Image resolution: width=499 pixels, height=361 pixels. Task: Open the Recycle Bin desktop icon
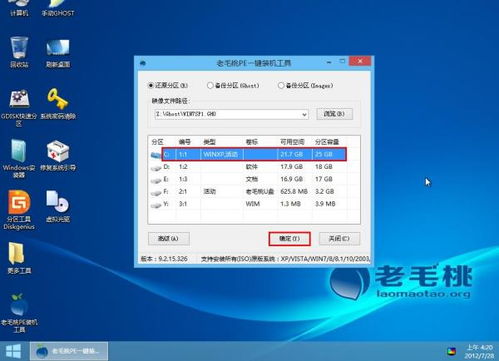point(19,52)
